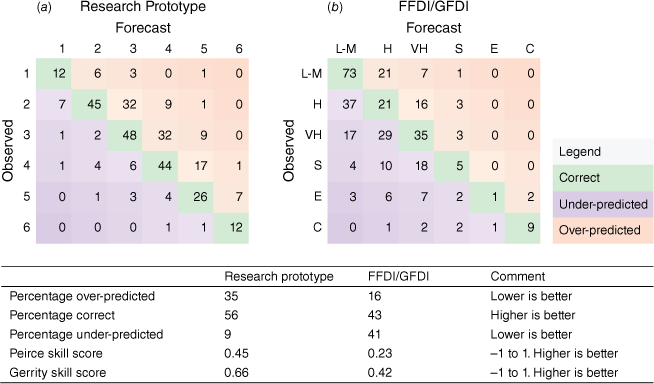The height and width of the screenshot is (384, 654).
Task: Click the Legend heading box
Action: coord(603,152)
